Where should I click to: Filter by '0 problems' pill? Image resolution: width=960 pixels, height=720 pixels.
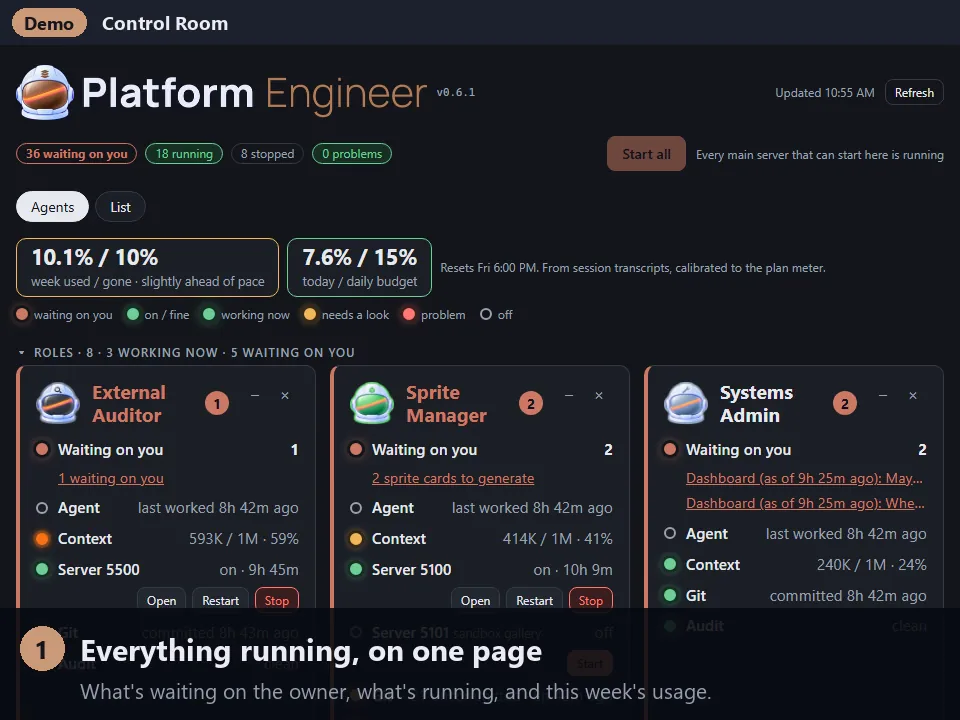352,154
